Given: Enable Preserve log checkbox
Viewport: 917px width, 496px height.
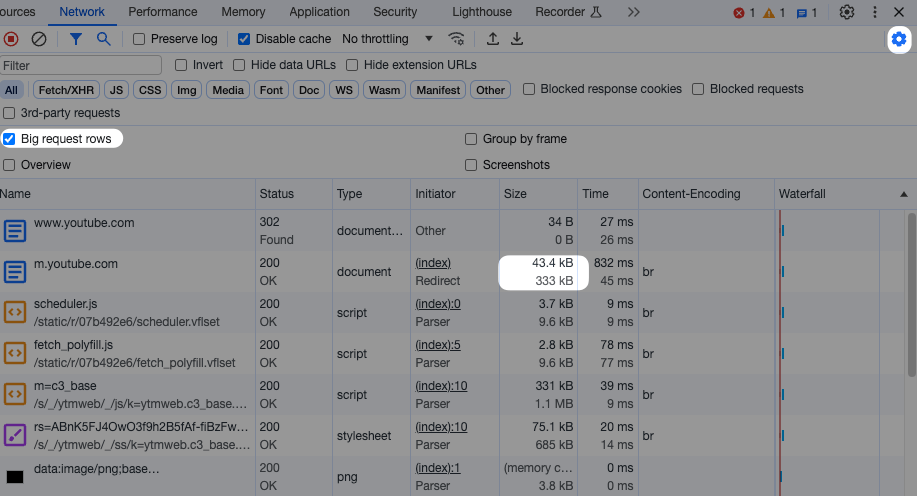Looking at the screenshot, I should tap(139, 39).
